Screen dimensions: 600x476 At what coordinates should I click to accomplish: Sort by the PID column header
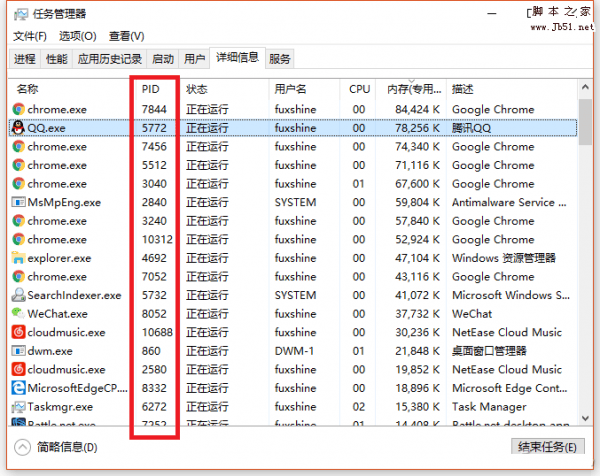(150, 89)
